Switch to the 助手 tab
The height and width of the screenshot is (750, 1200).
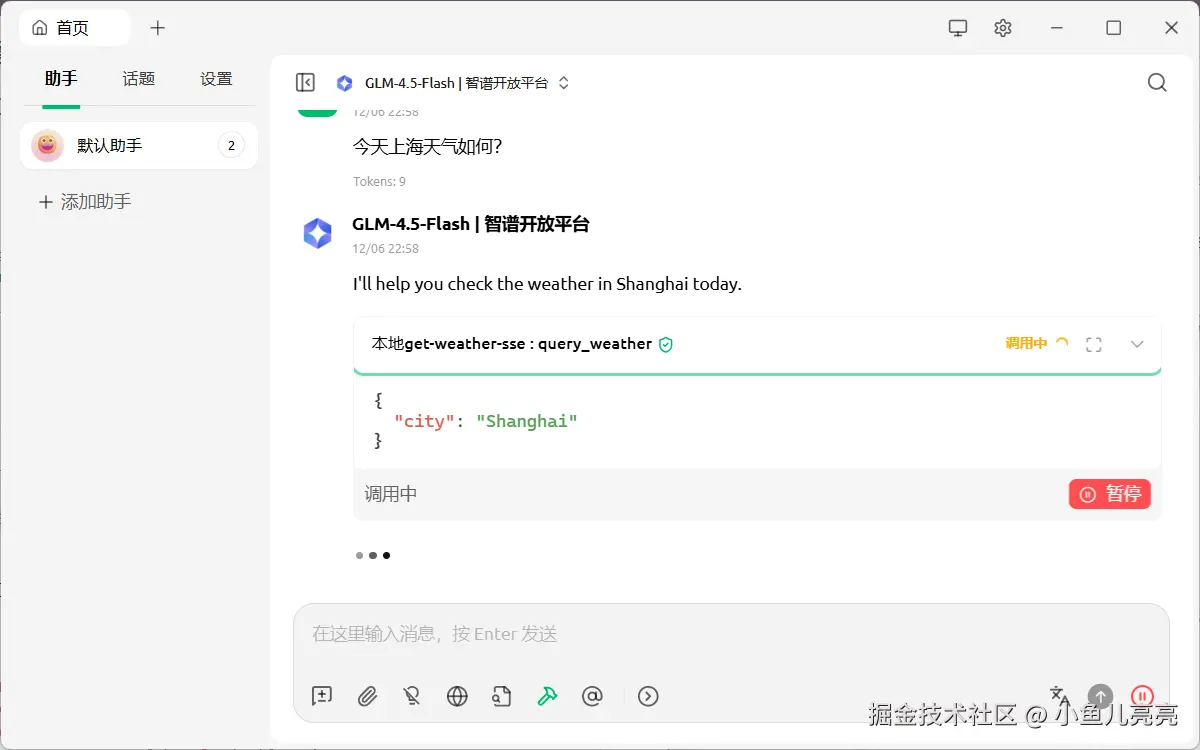[x=61, y=78]
